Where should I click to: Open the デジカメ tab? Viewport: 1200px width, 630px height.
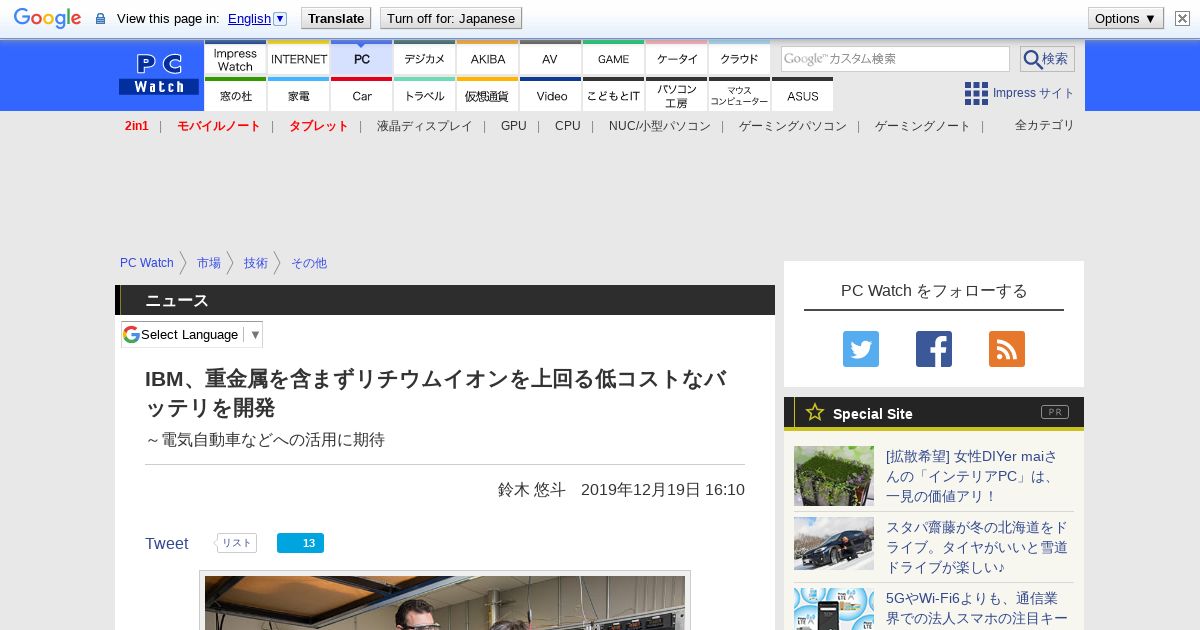point(425,58)
